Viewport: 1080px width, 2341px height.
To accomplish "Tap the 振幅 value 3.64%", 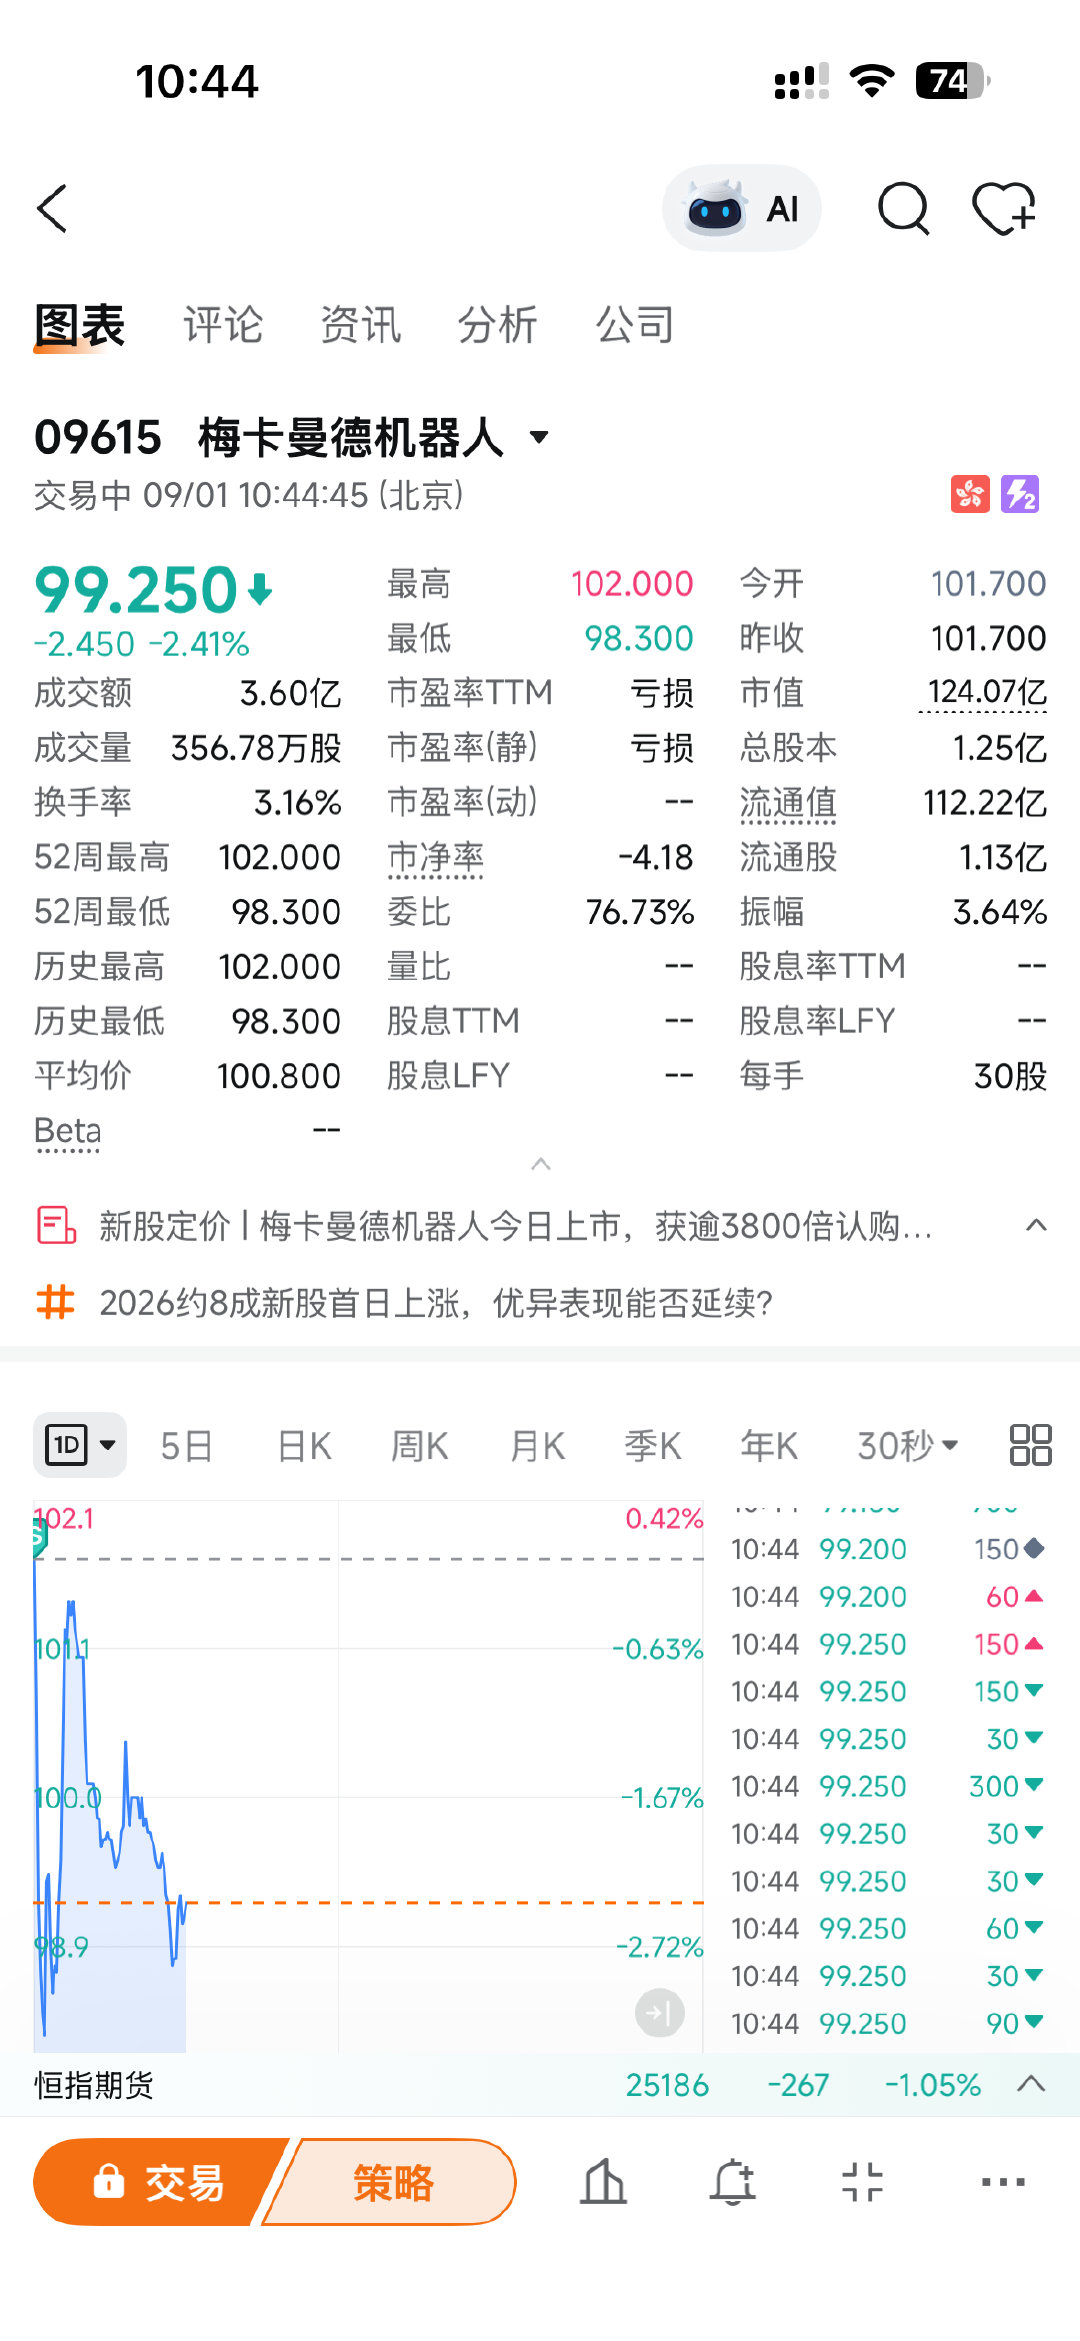I will tap(999, 912).
